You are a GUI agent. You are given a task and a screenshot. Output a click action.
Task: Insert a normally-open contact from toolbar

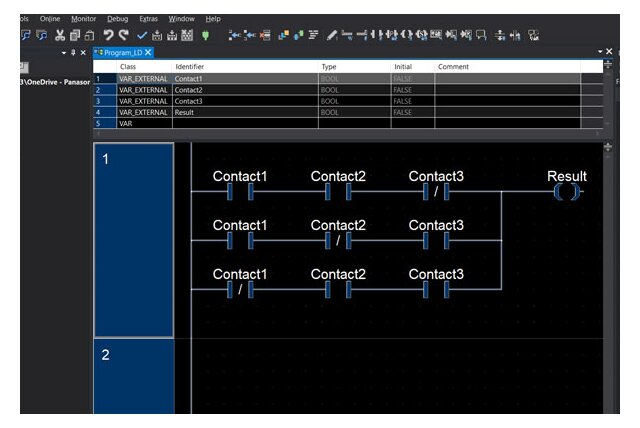coord(376,35)
